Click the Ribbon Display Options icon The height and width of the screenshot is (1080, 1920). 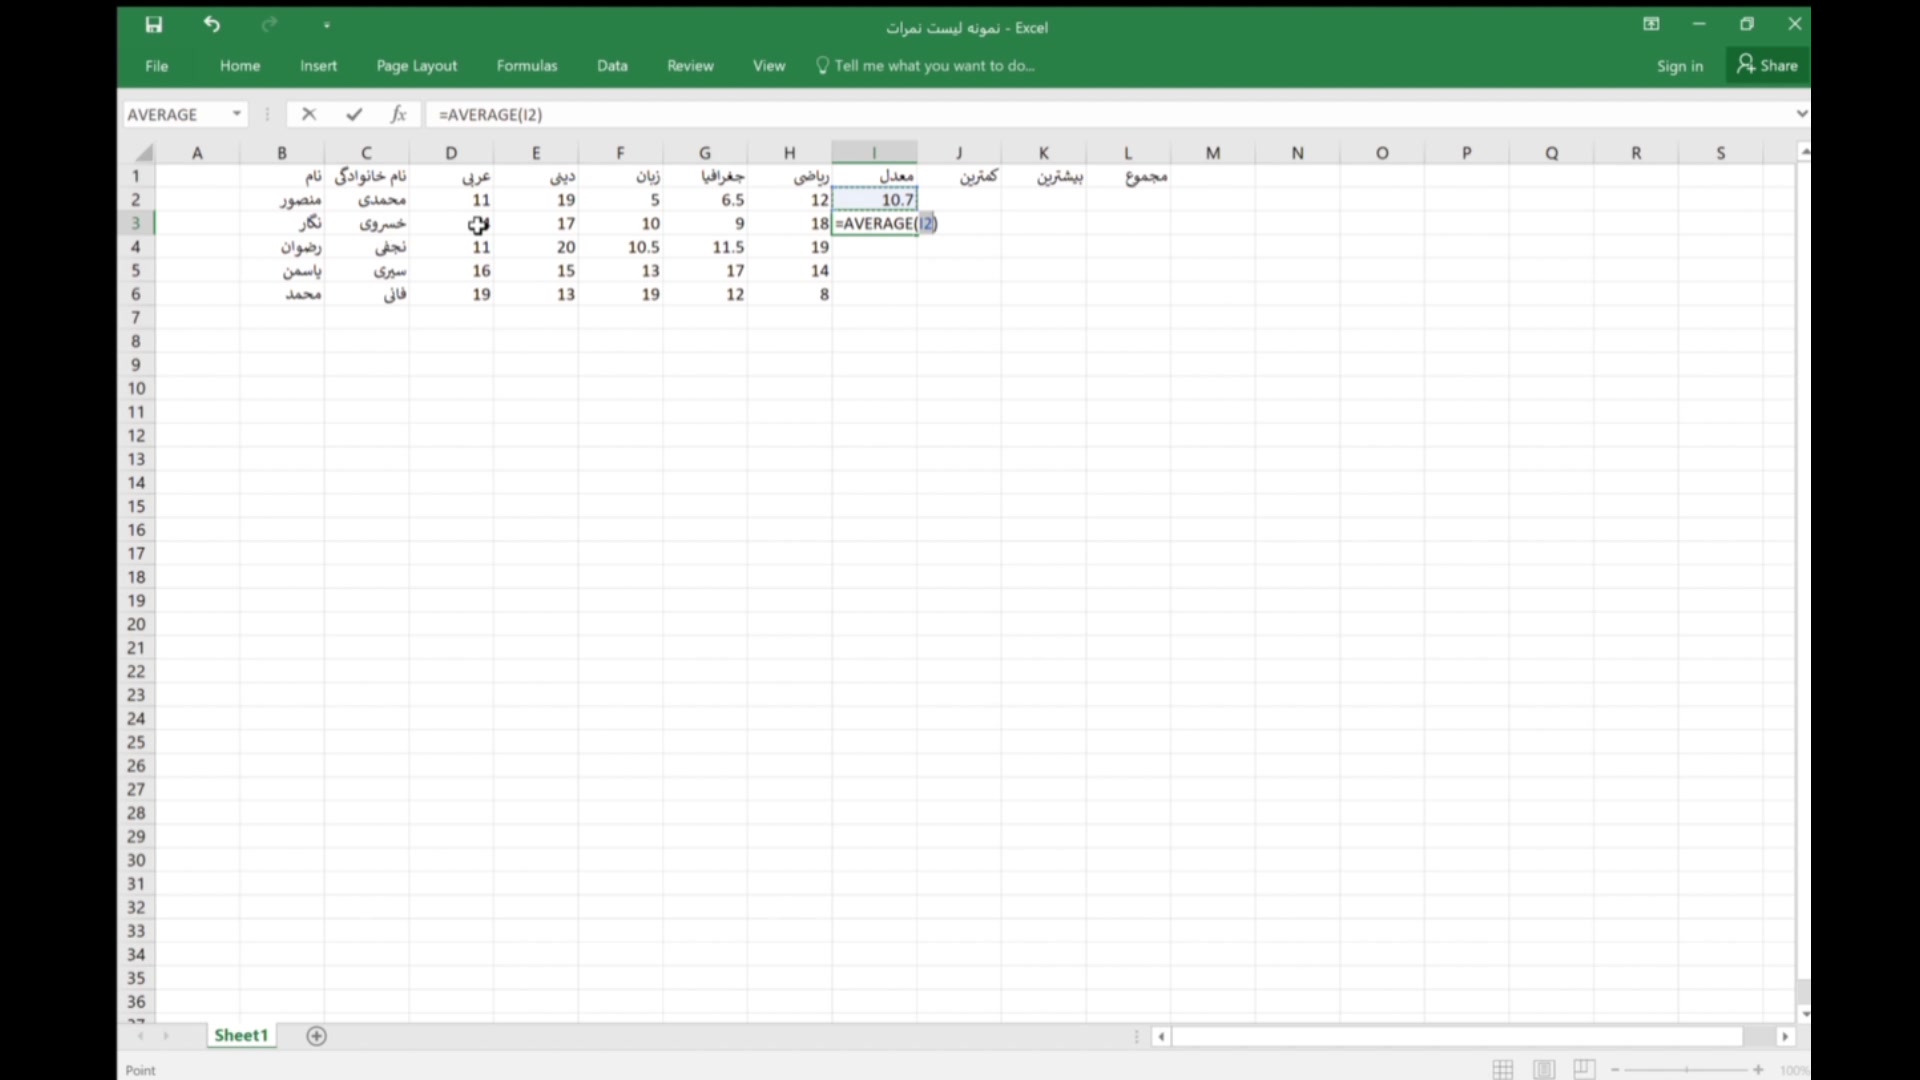click(1651, 25)
